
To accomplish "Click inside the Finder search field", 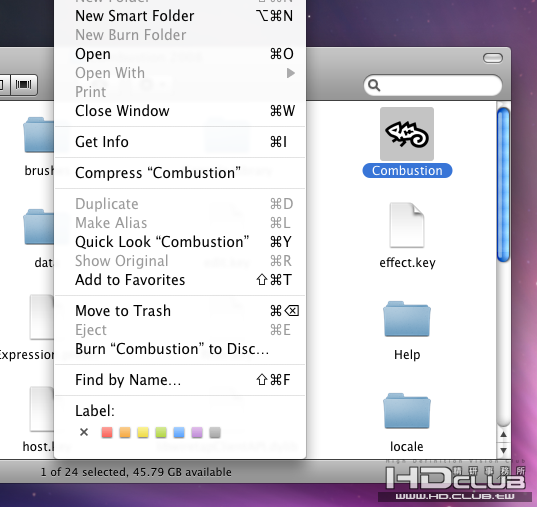I will [433, 85].
